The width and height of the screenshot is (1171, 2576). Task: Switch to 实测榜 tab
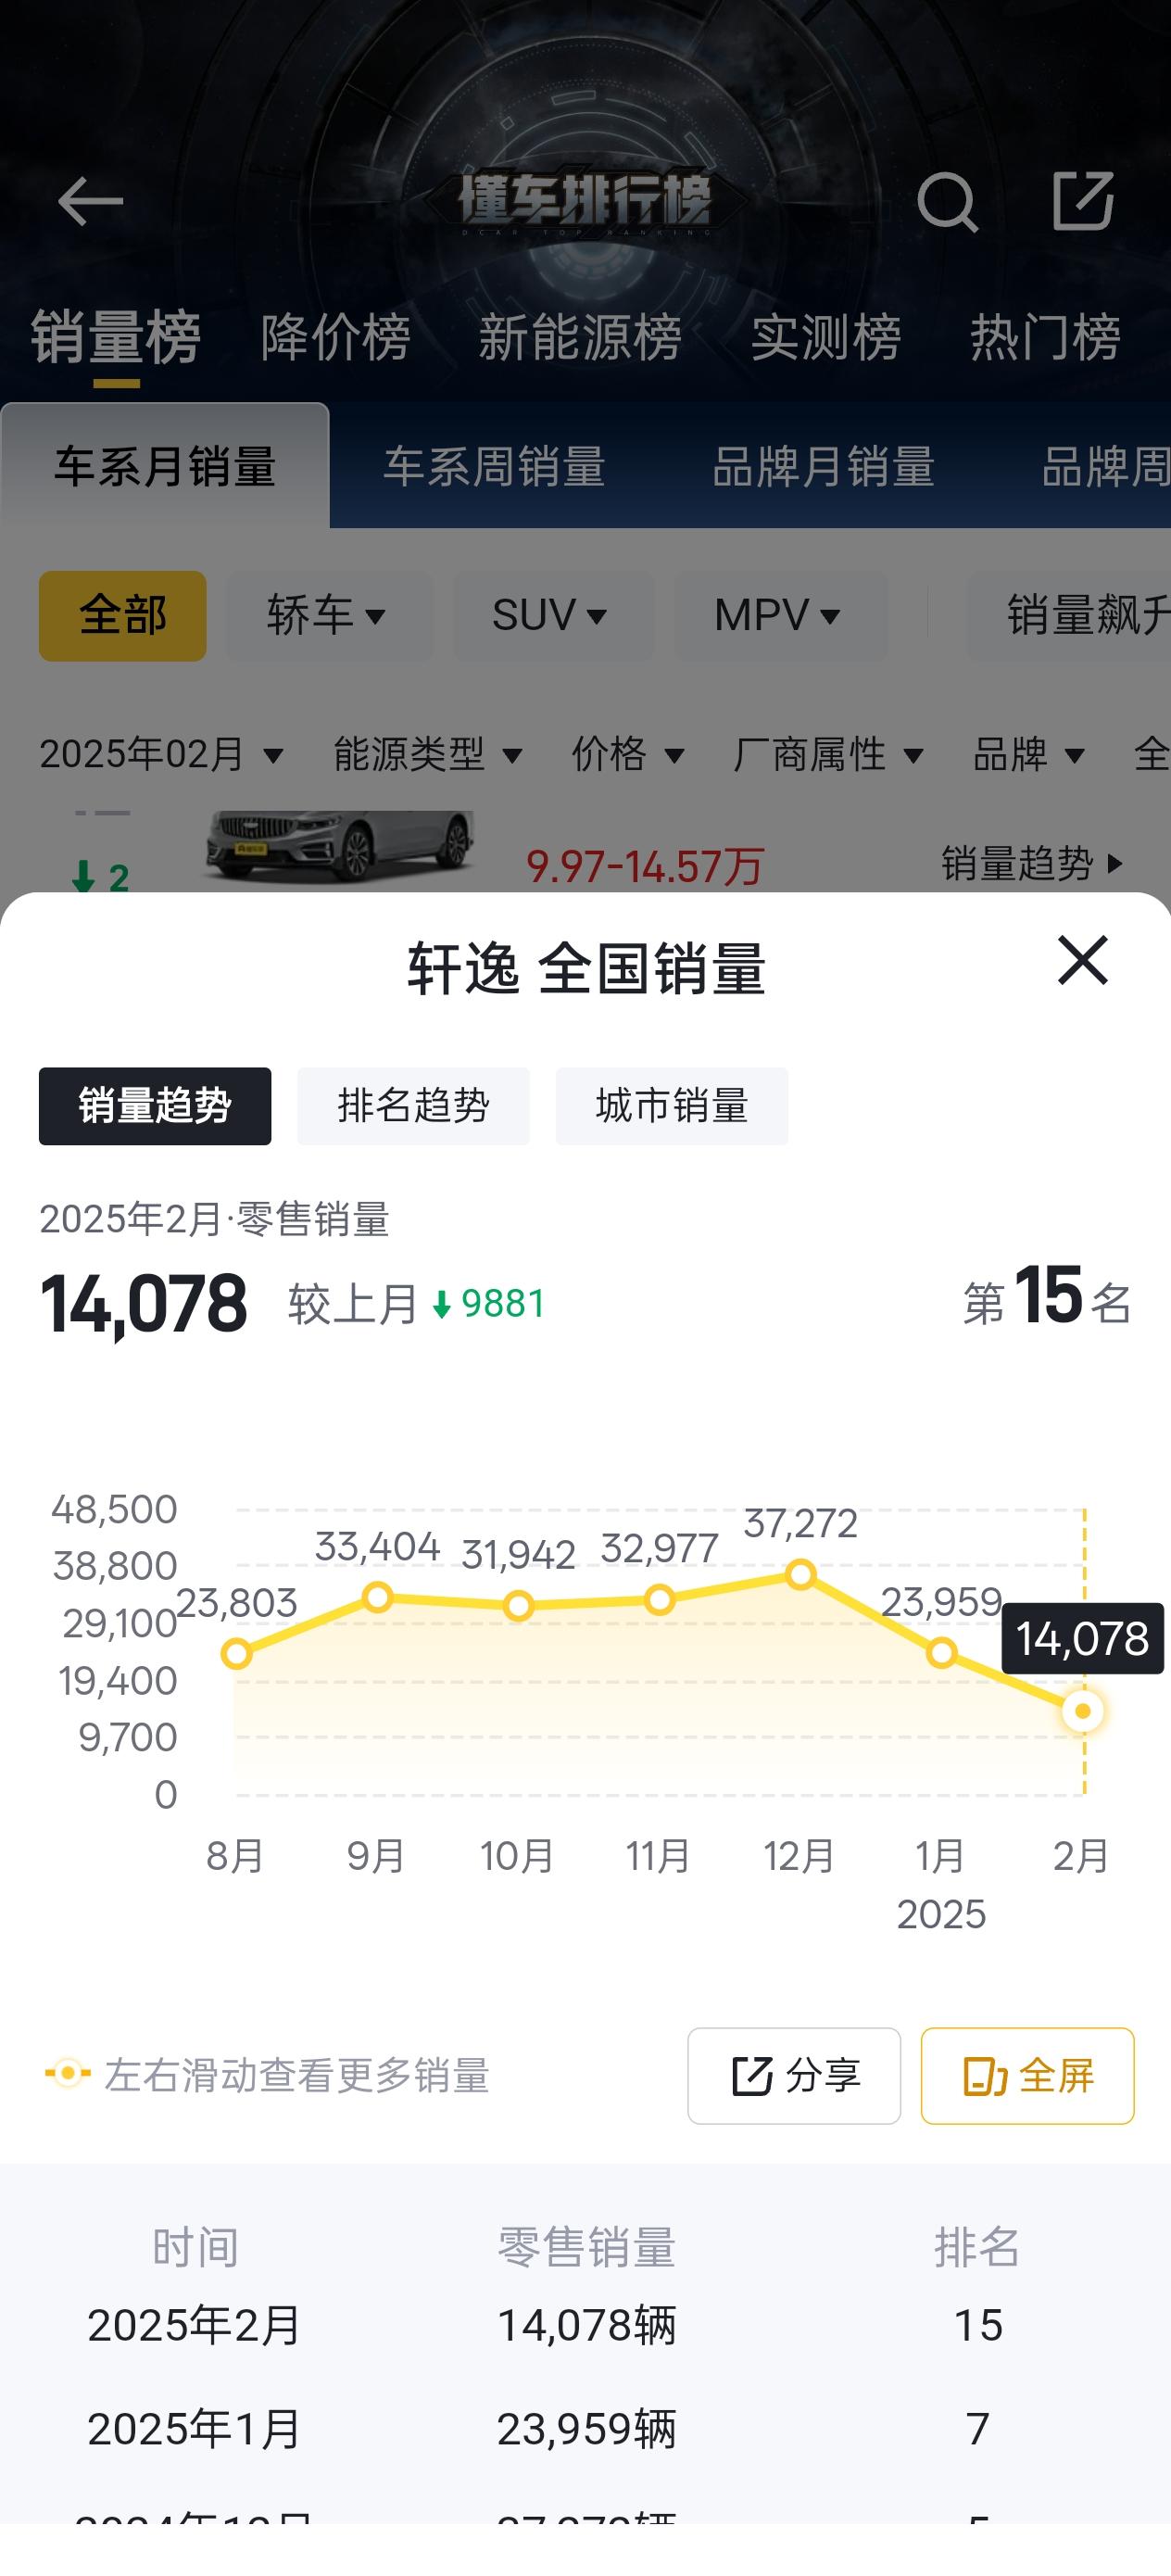tap(826, 336)
